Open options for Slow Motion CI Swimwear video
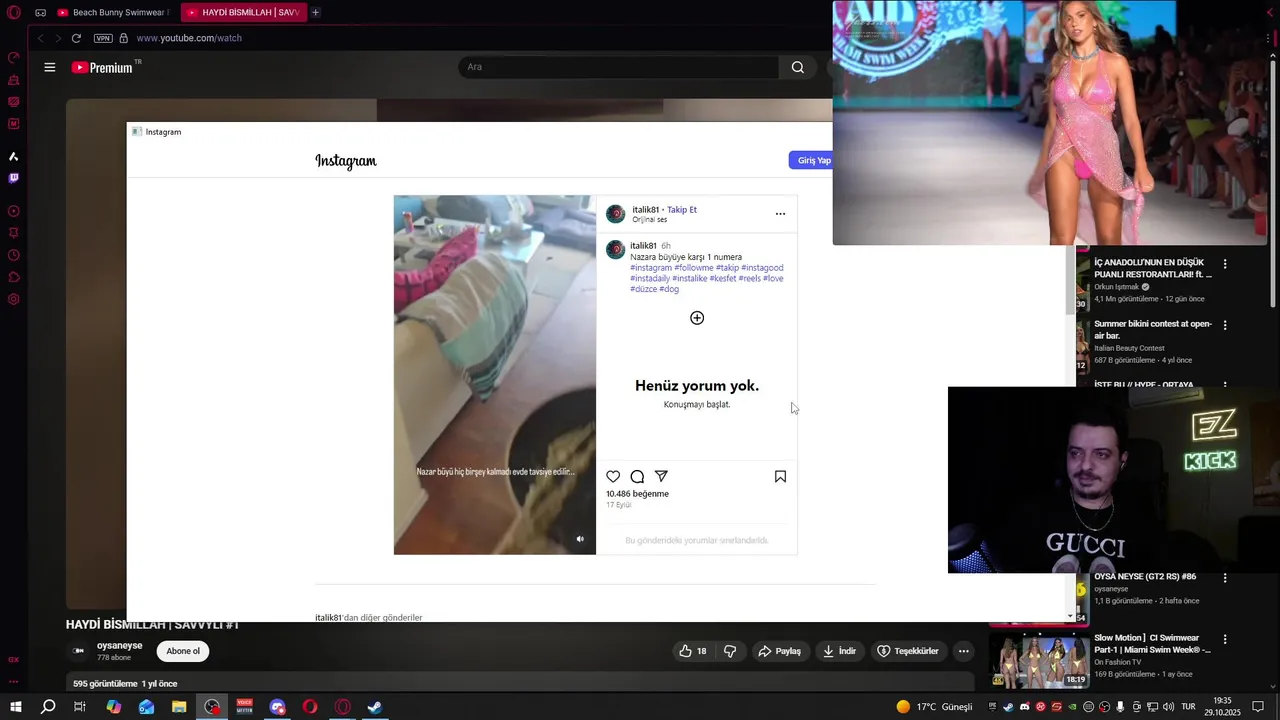Screen dimensions: 1280x720 (x=1225, y=639)
